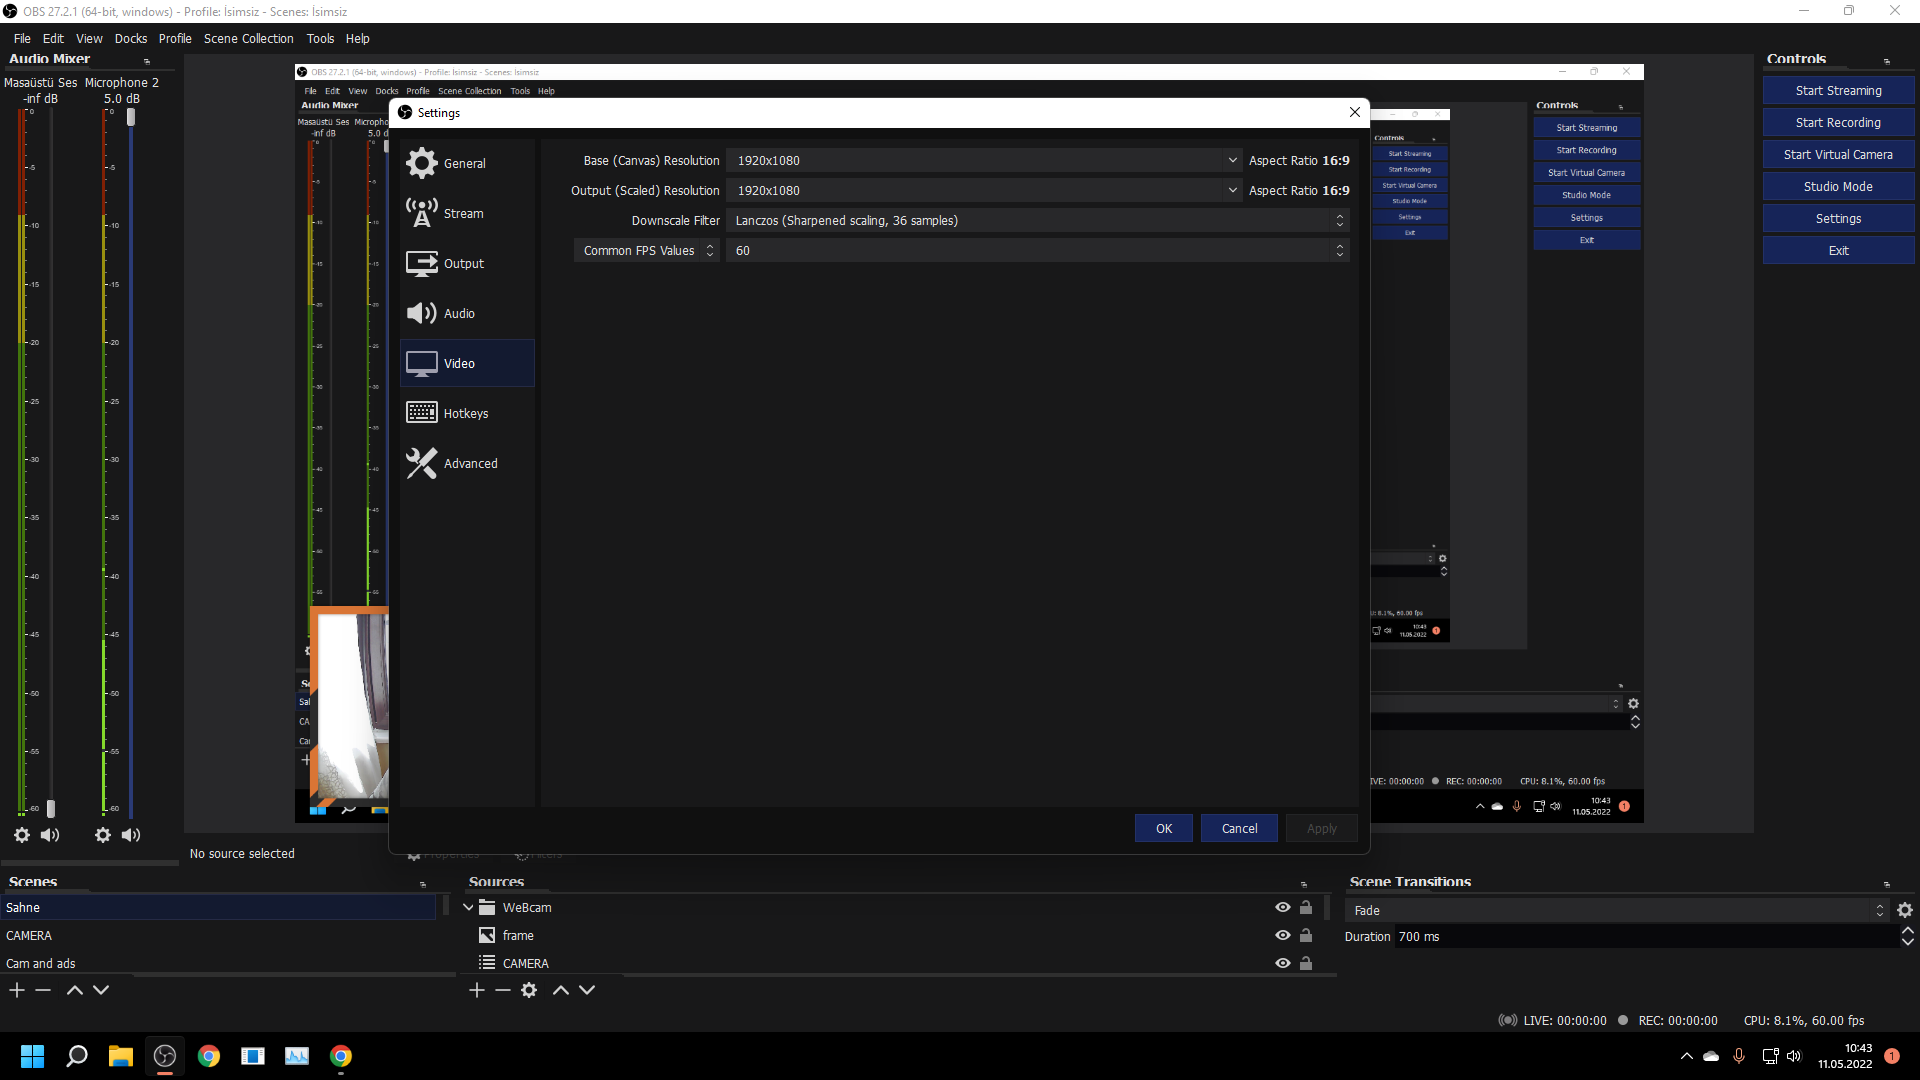Open the Hotkeys keyboard icon section

click(x=421, y=413)
